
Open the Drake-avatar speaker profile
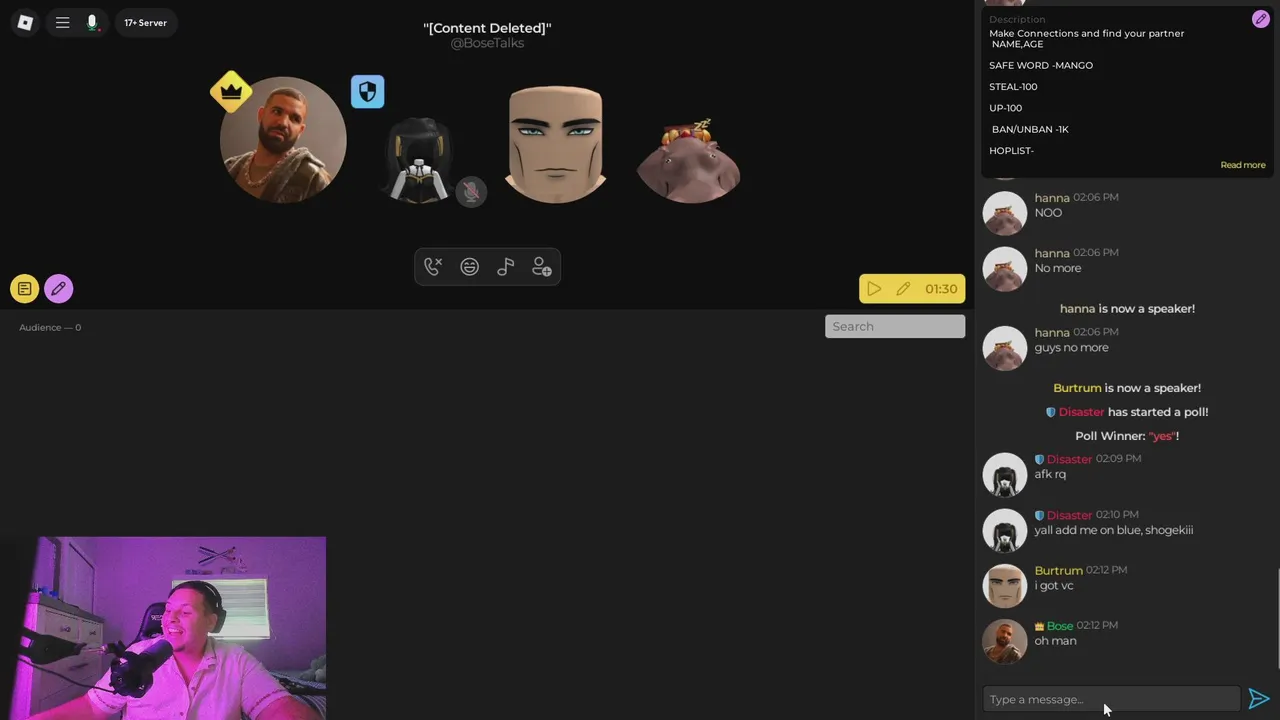tap(283, 140)
